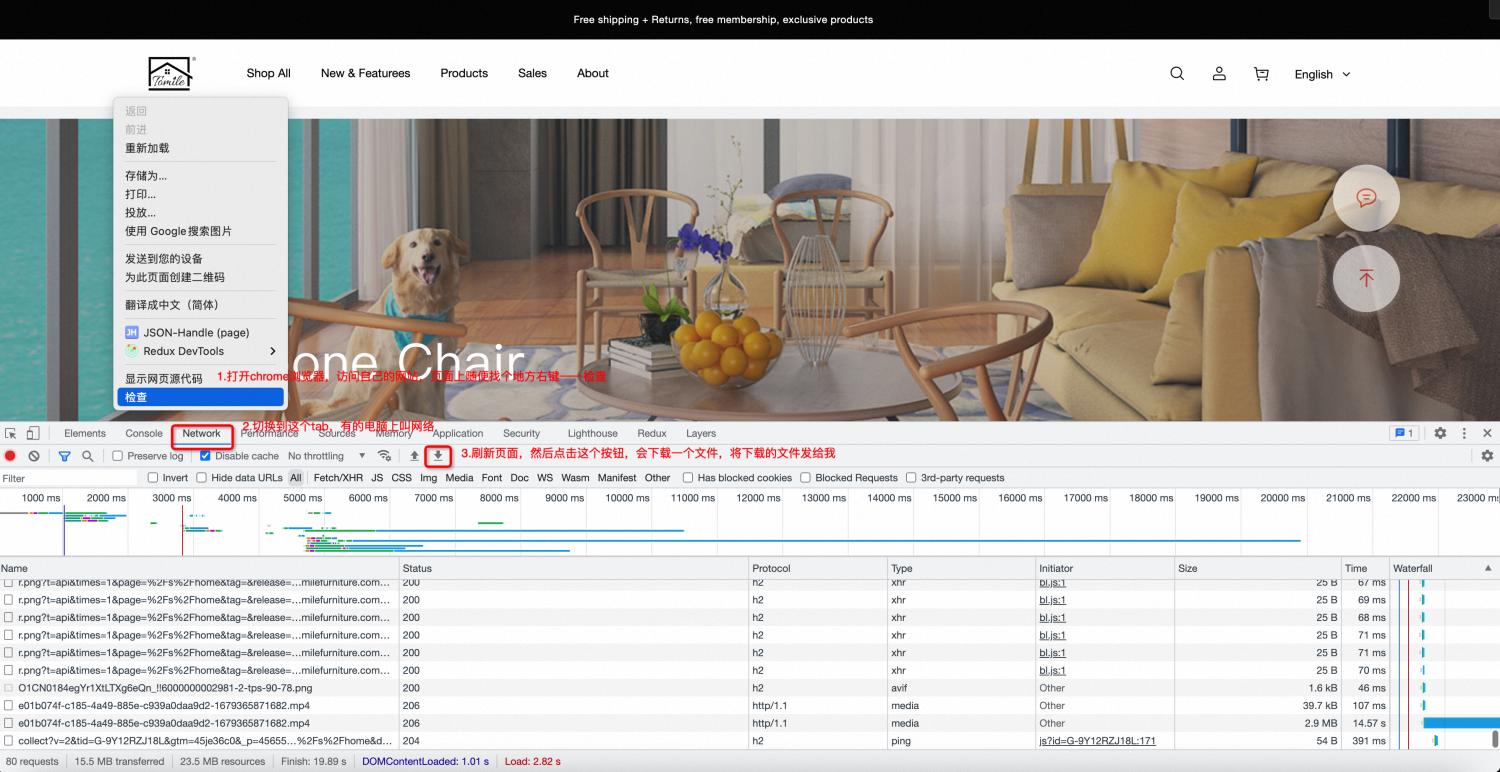Viewport: 1500px width, 772px height.
Task: Open the inspect element picker tool
Action: click(x=11, y=434)
